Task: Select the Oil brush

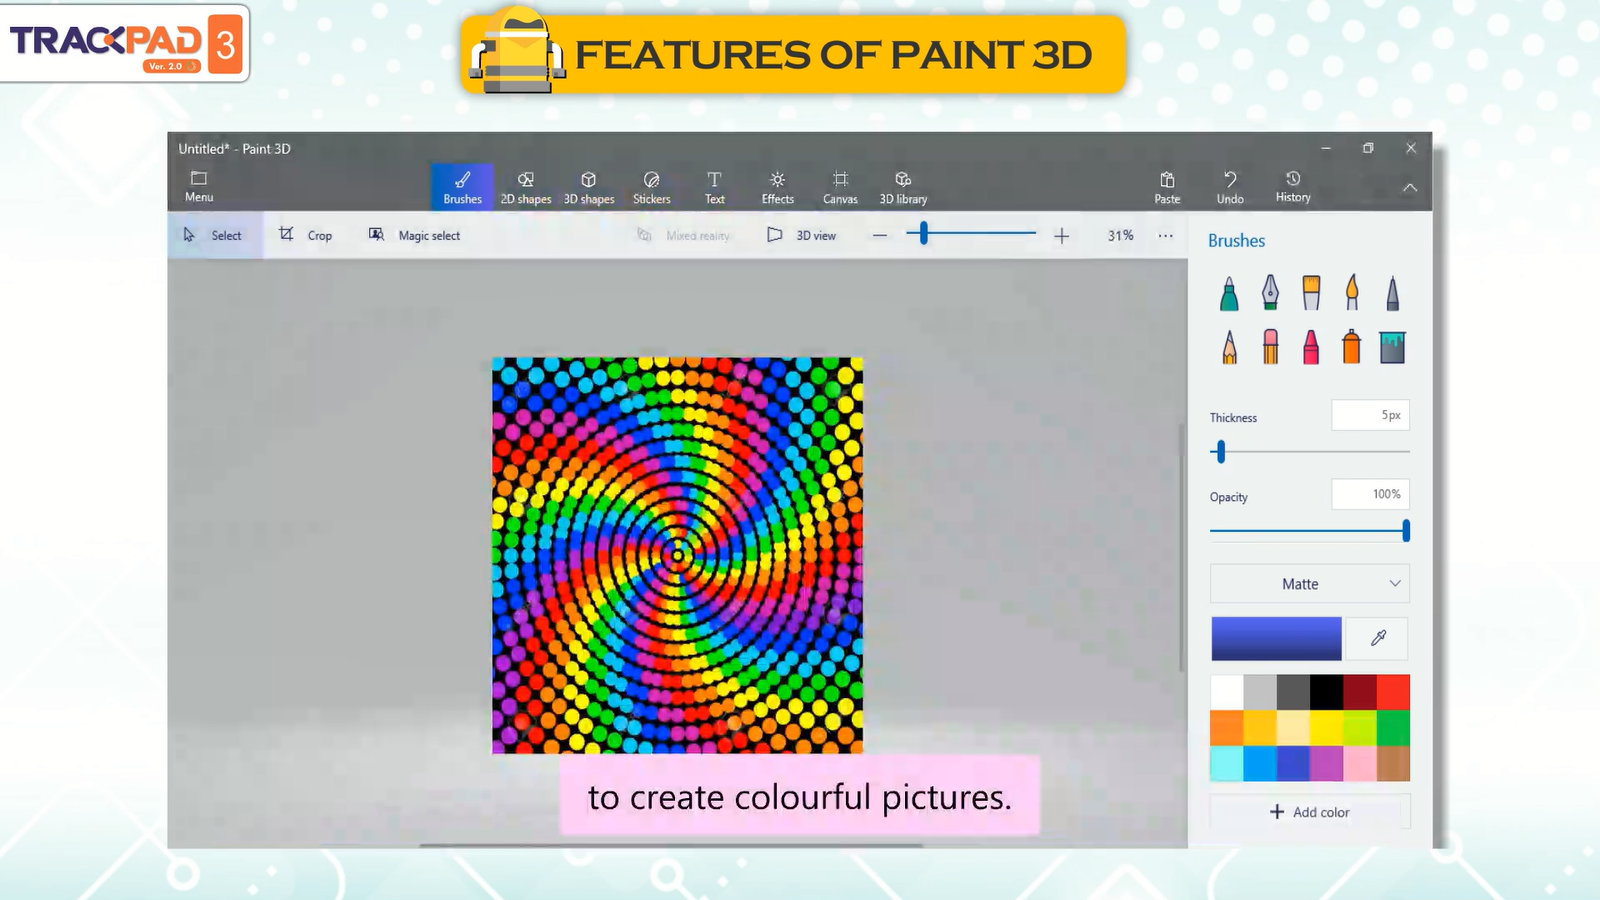Action: 1311,293
